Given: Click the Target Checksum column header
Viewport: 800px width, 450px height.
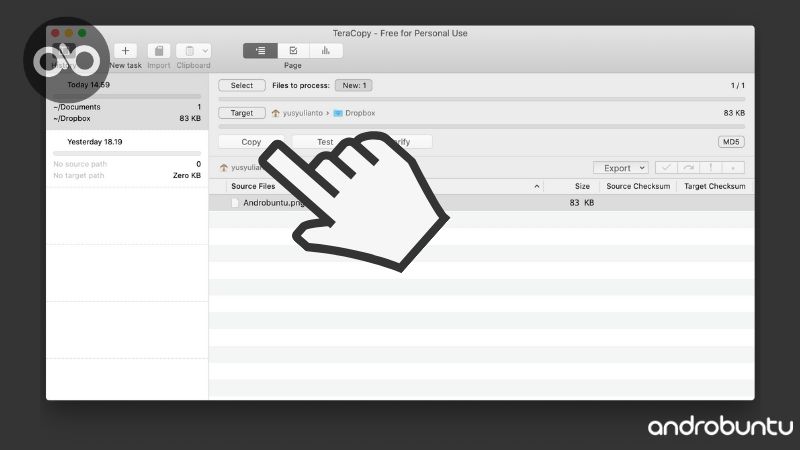Looking at the screenshot, I should point(714,186).
